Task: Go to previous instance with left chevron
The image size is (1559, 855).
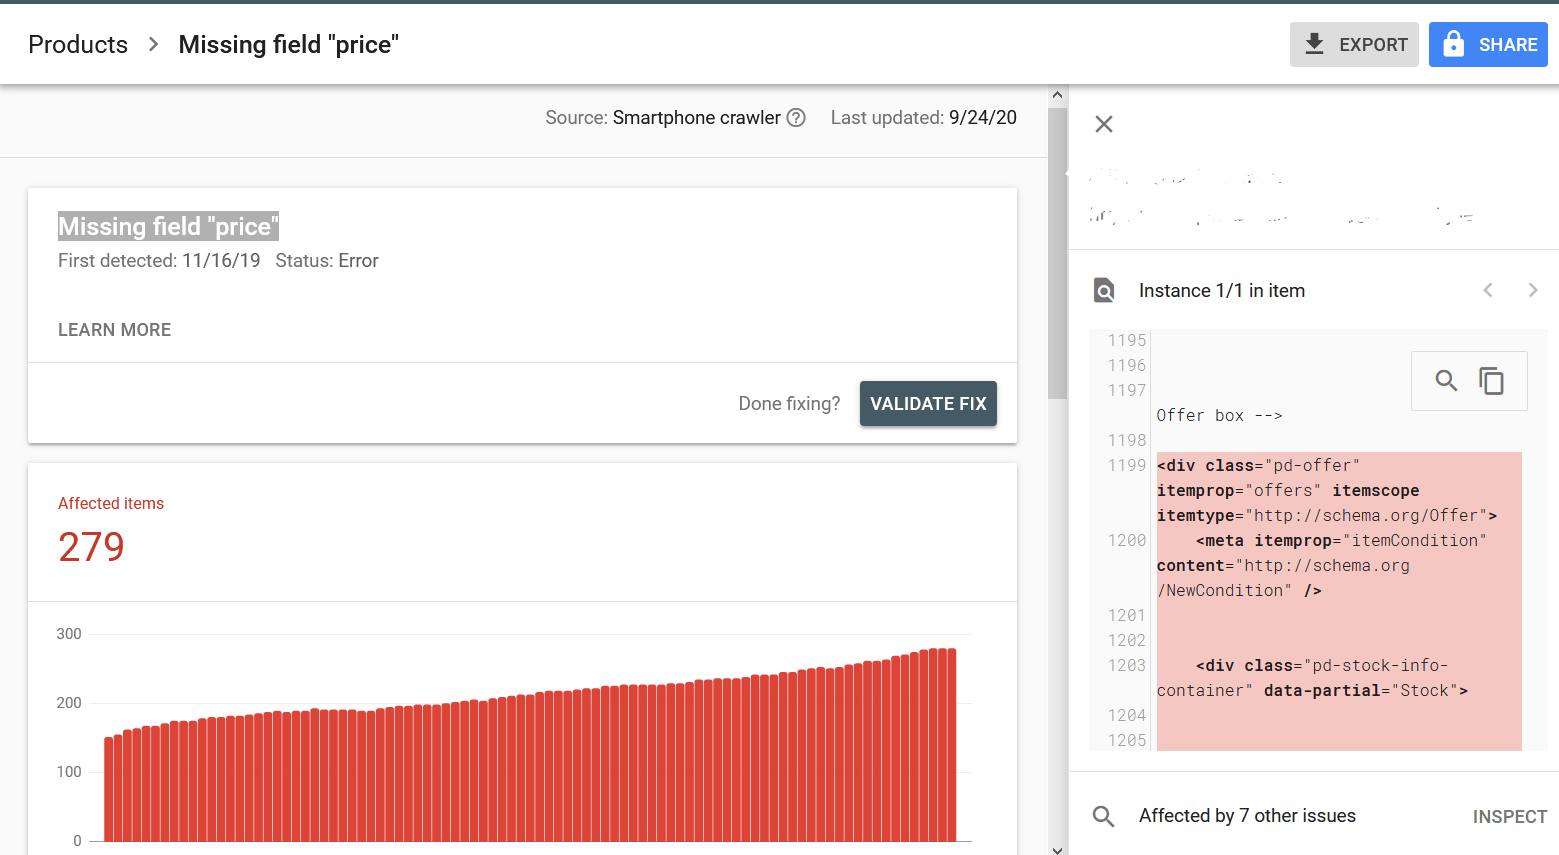Action: [1488, 290]
